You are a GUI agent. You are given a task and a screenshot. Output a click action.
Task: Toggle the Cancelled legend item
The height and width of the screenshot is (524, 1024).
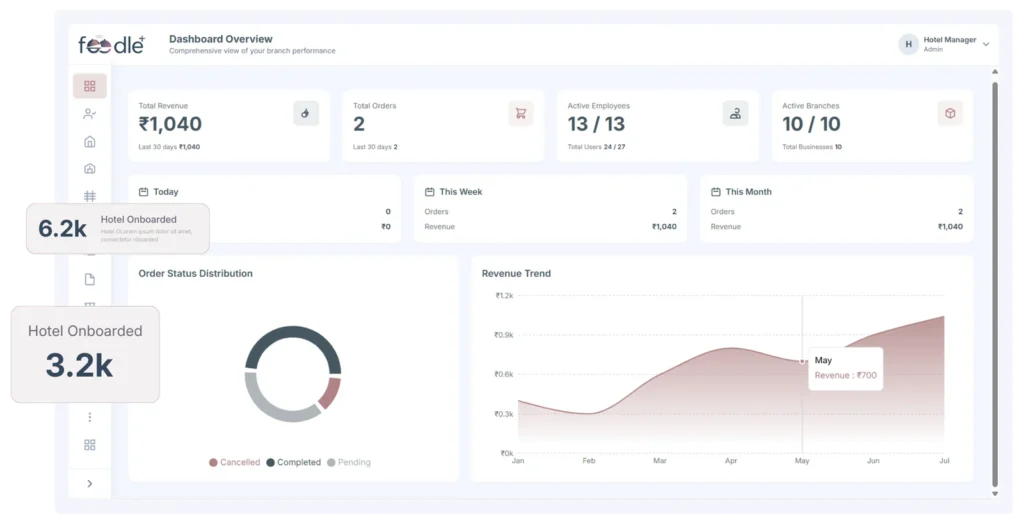pyautogui.click(x=234, y=462)
